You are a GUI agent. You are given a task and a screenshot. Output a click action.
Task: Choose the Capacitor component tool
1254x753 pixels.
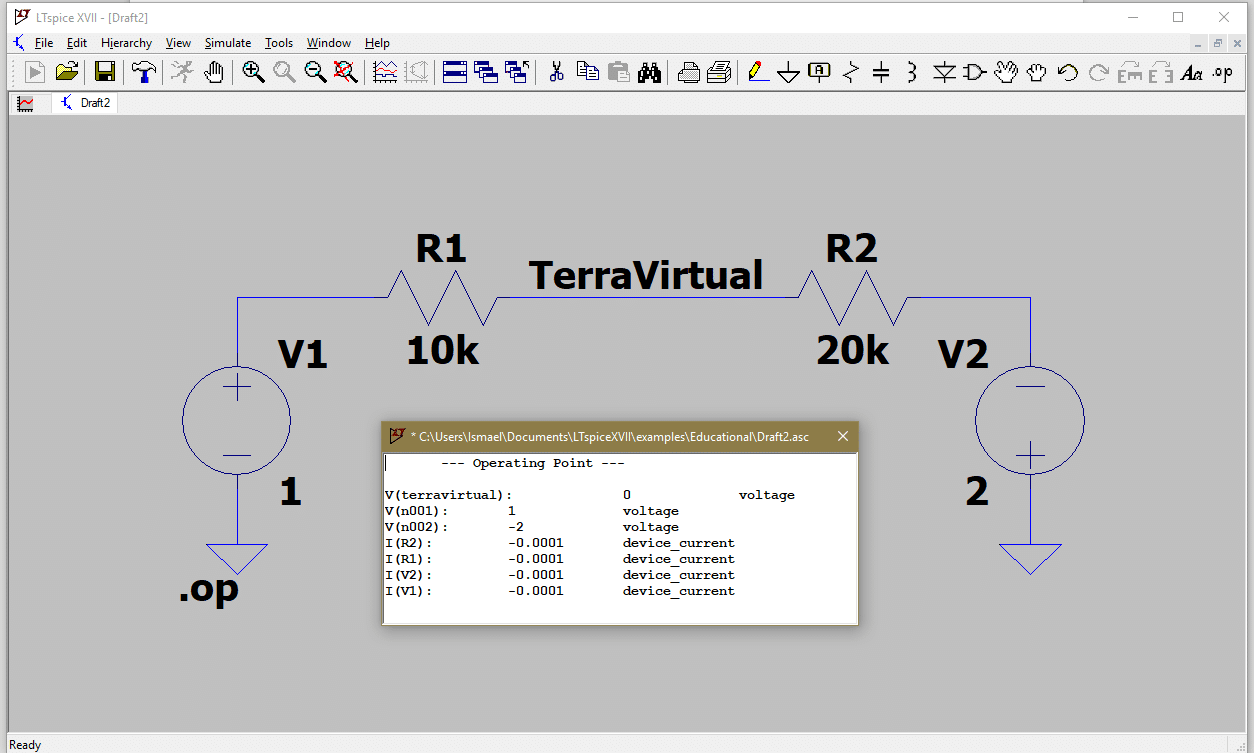(881, 72)
